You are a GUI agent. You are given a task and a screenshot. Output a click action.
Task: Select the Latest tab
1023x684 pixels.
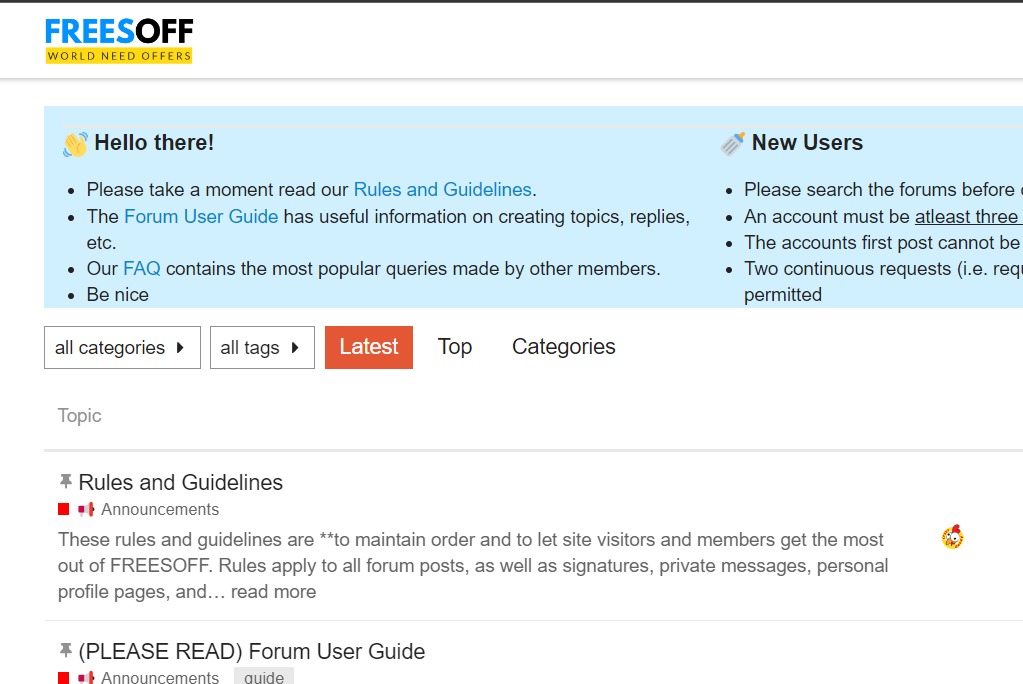[x=368, y=347]
